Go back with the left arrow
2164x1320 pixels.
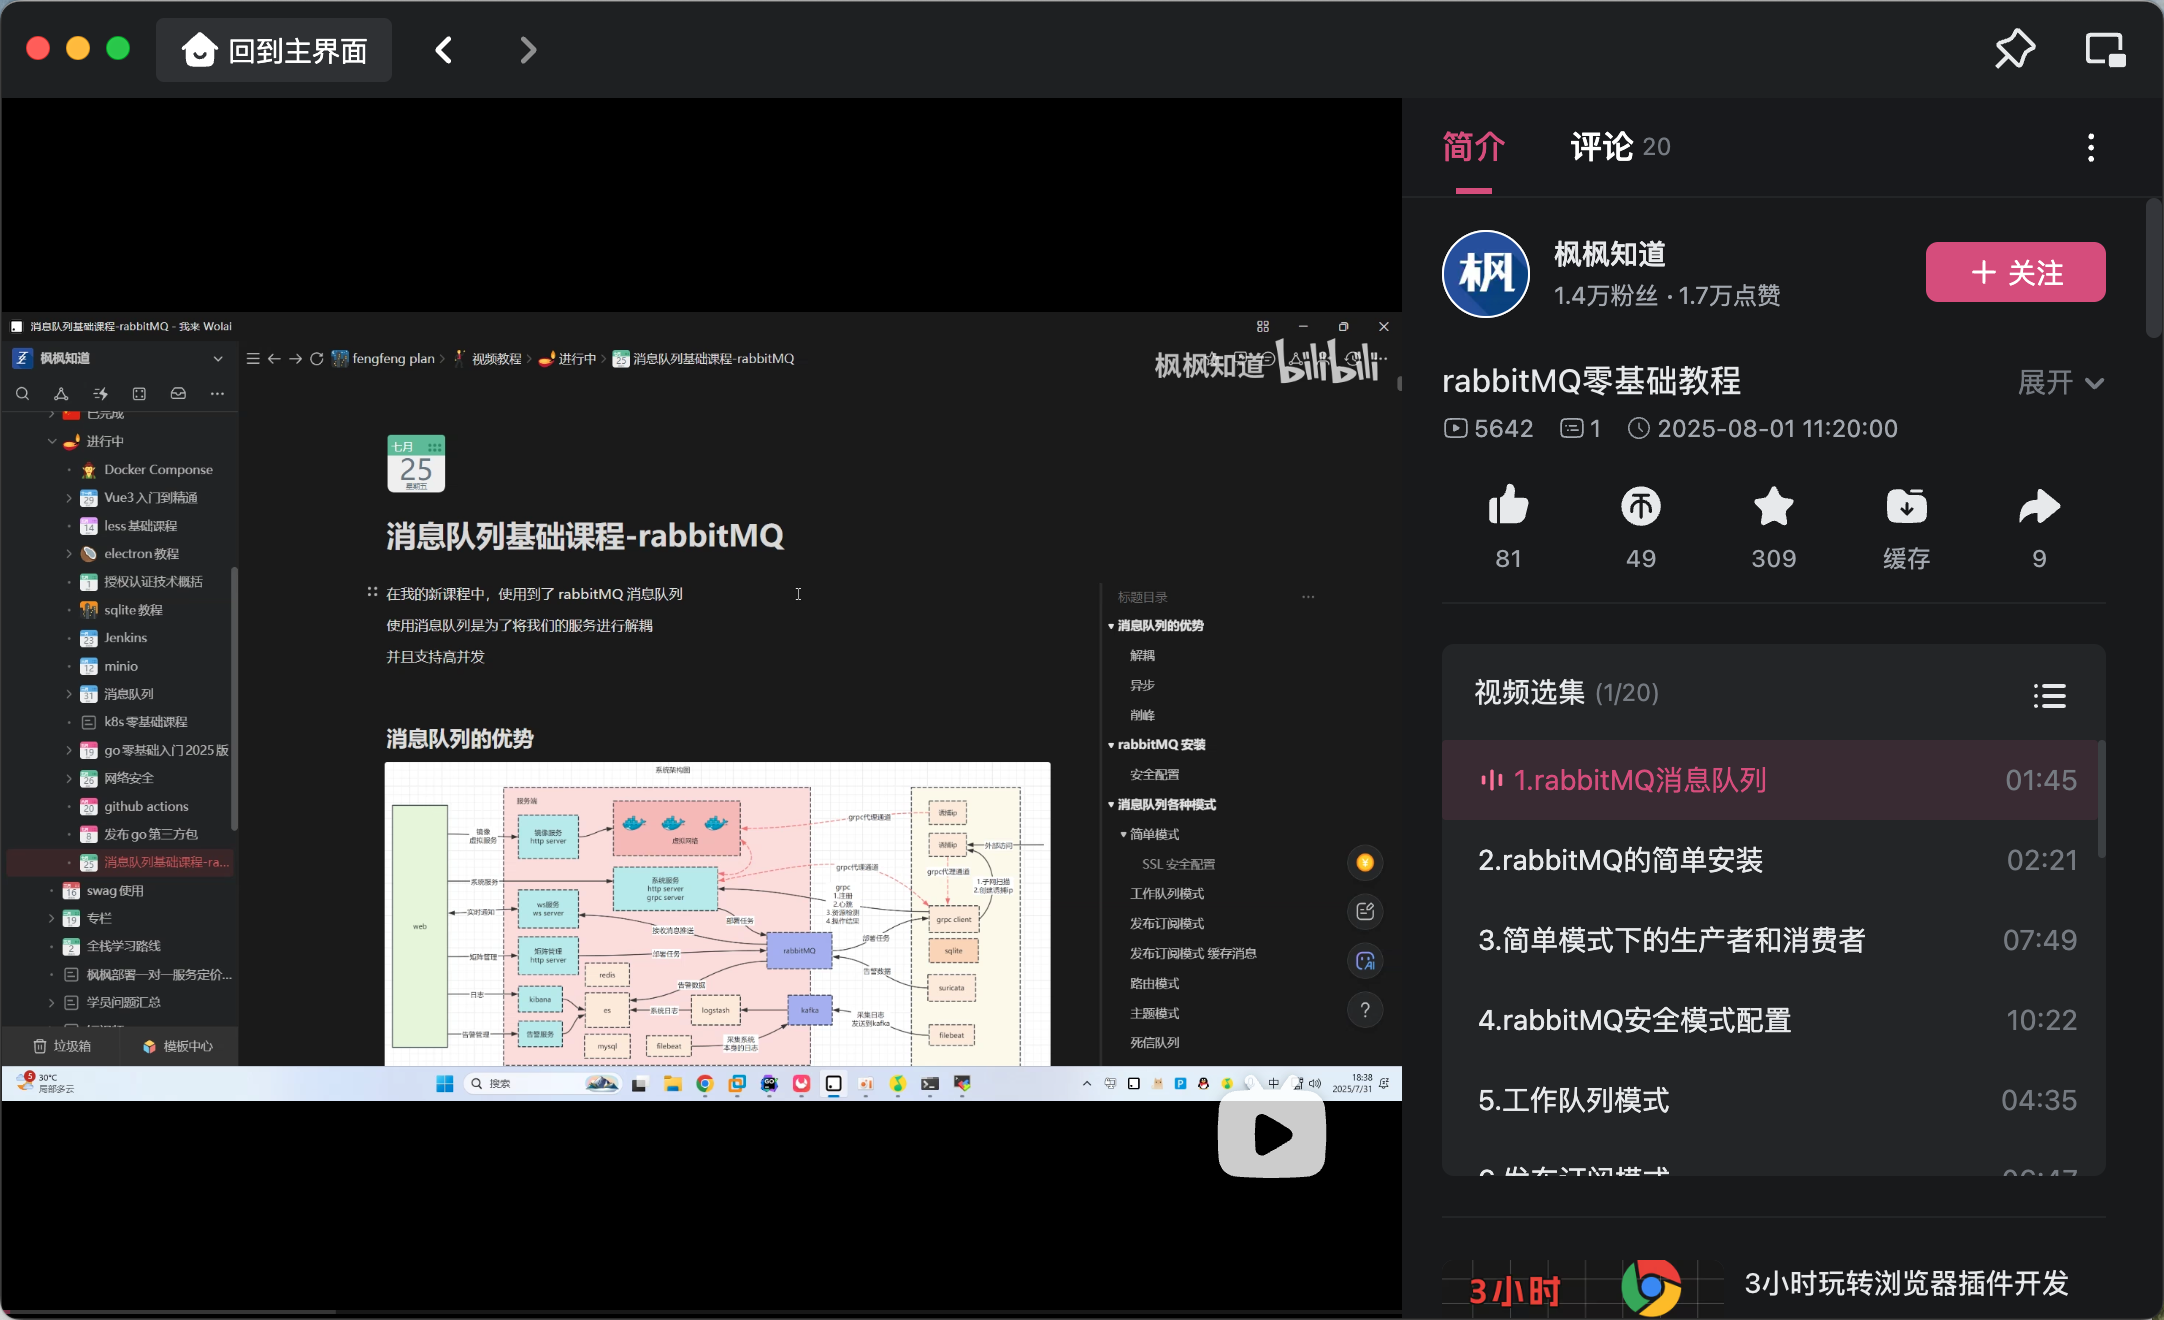click(444, 50)
